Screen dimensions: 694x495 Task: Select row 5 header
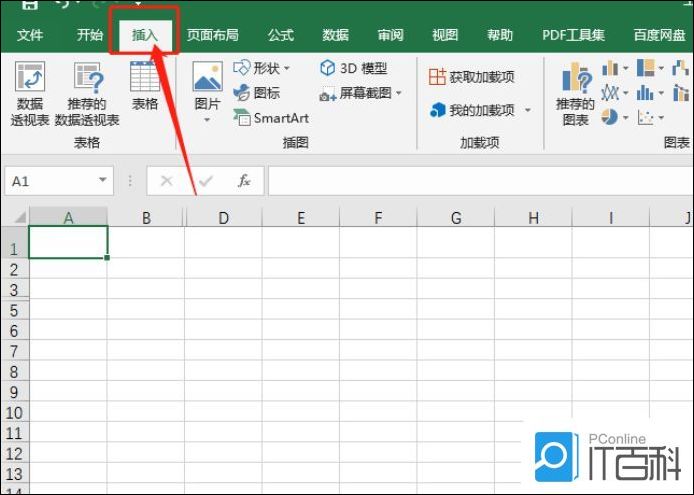point(14,310)
